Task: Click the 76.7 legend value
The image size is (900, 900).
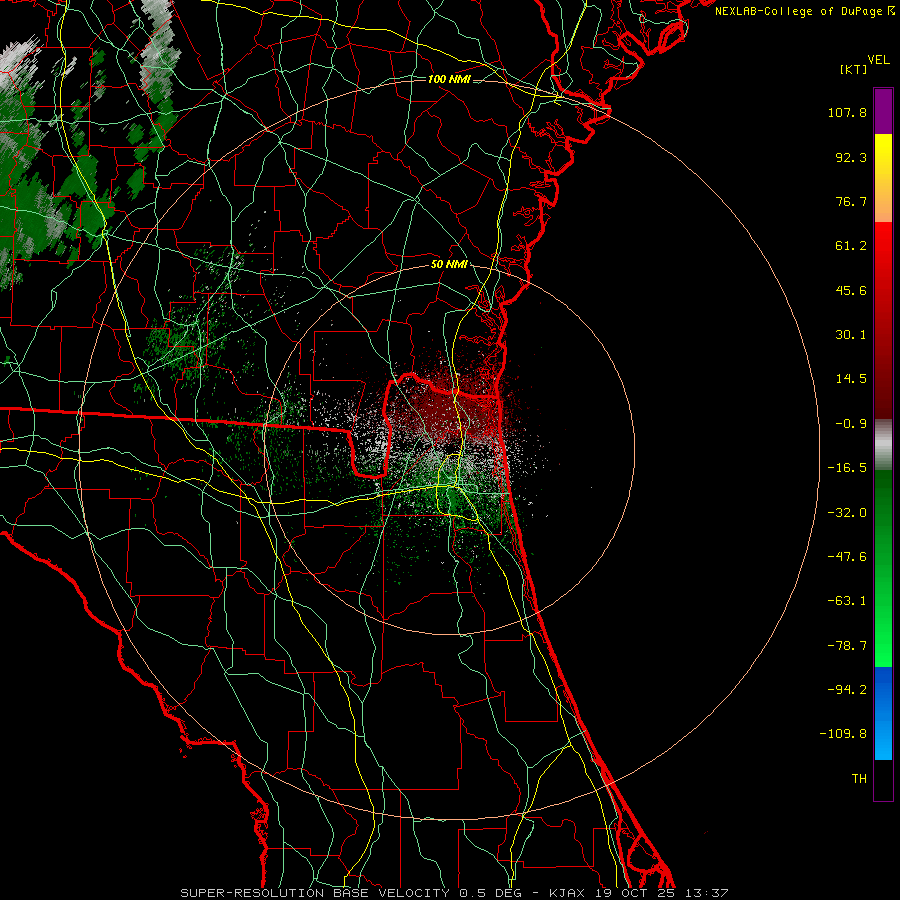Action: [851, 201]
